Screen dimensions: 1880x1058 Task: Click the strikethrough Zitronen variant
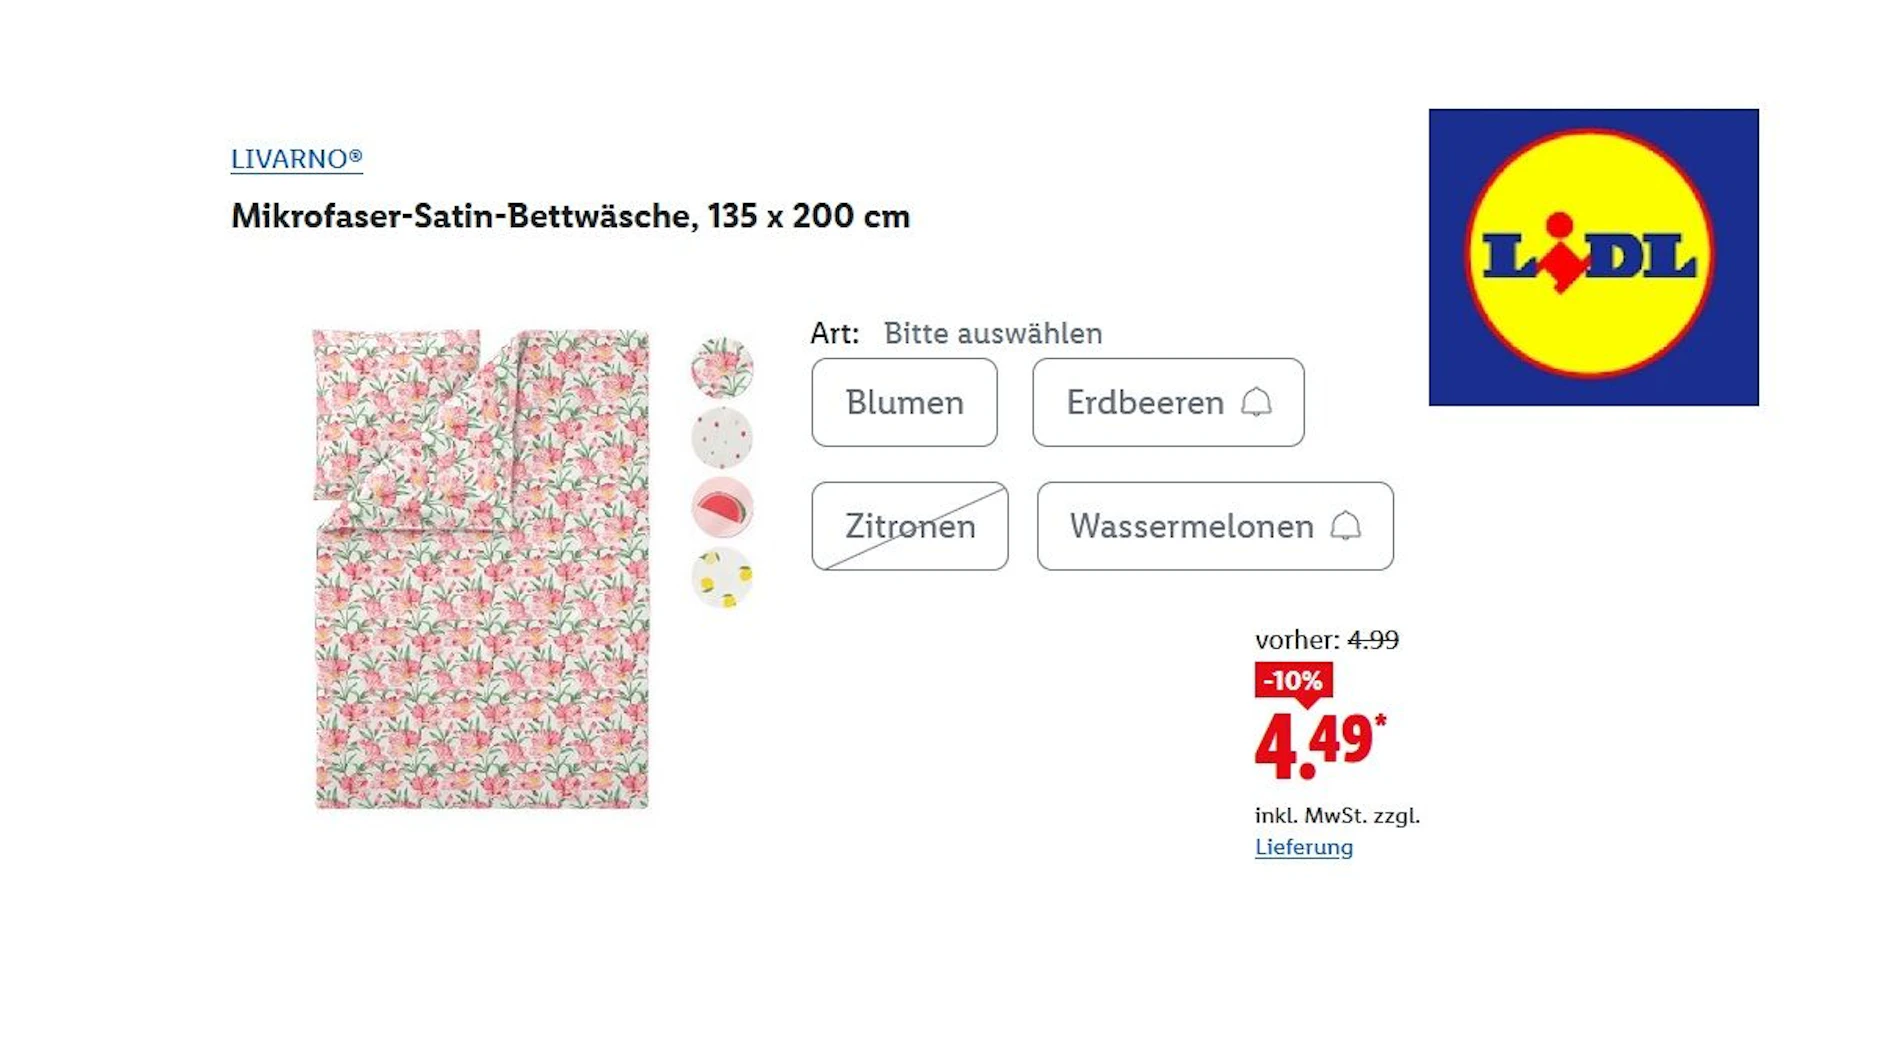click(908, 527)
